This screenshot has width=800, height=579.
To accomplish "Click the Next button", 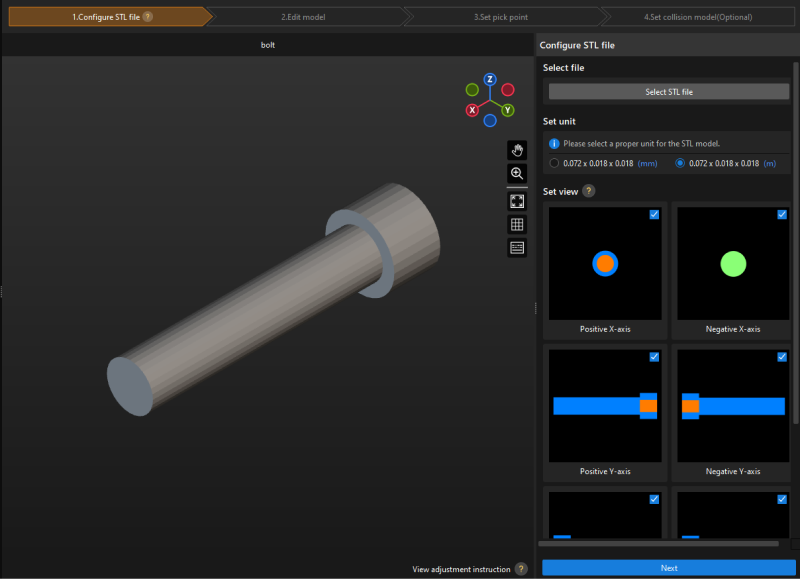I will click(668, 567).
